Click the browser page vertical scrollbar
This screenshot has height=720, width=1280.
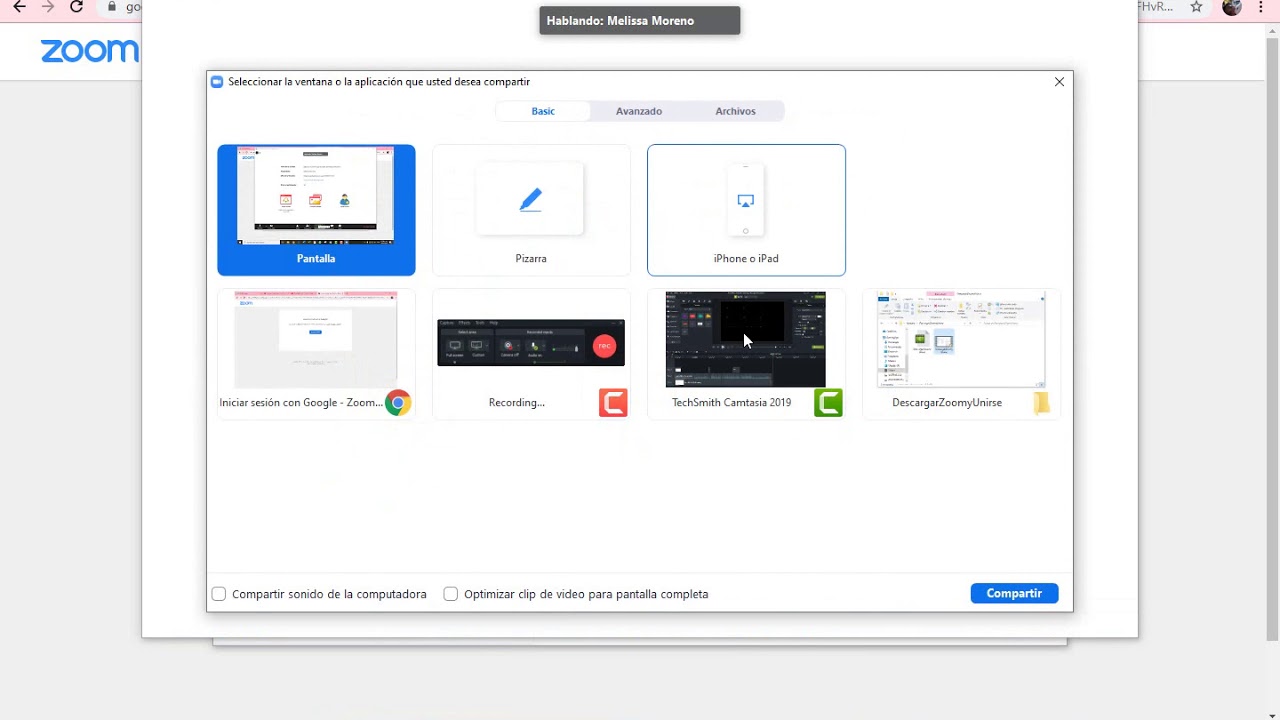(x=1272, y=340)
